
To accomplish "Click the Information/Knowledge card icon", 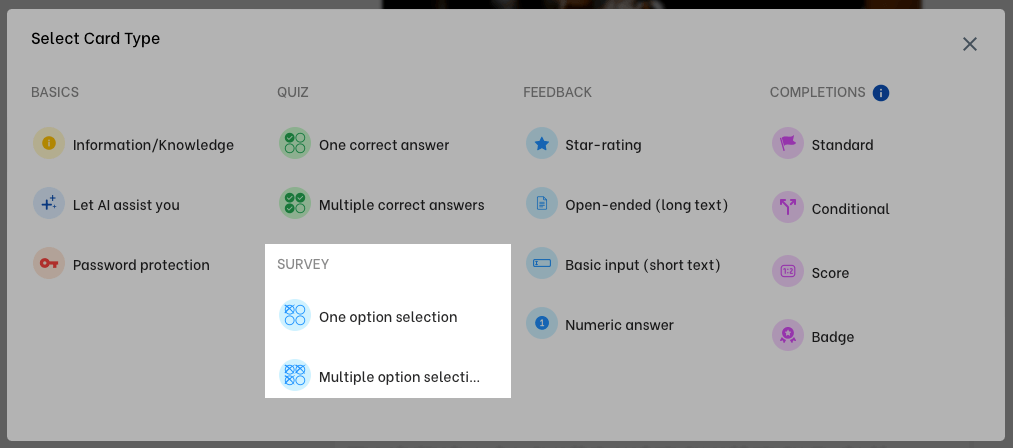I will (x=49, y=144).
